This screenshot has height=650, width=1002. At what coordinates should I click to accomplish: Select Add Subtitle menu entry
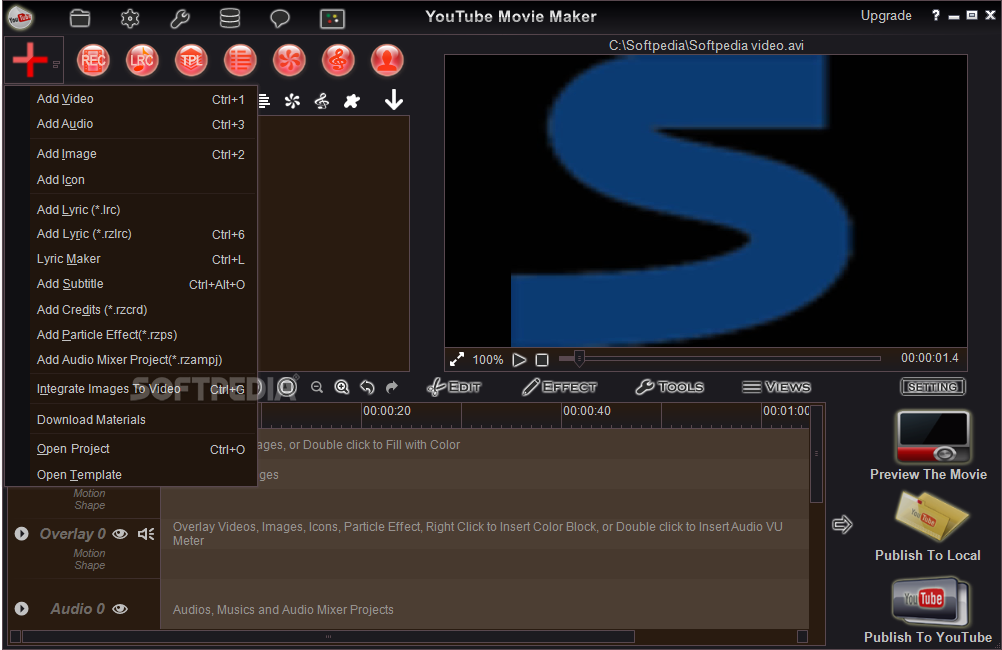coord(143,284)
